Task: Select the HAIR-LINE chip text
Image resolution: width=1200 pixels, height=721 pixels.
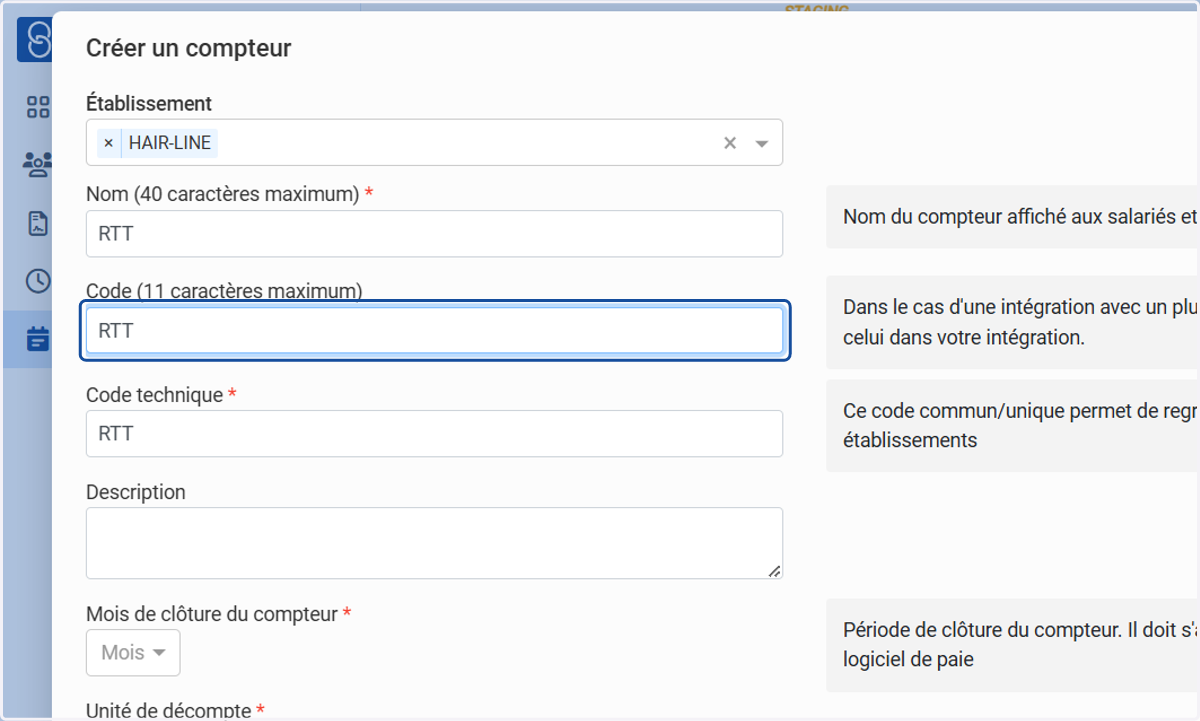Action: point(170,143)
